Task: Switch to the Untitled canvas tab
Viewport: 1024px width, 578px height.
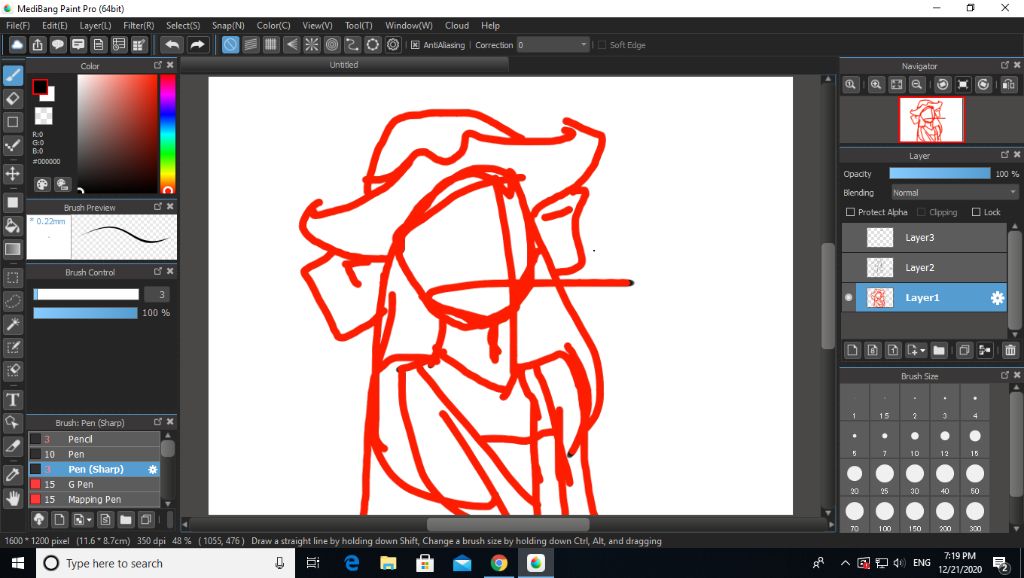Action: coord(344,65)
